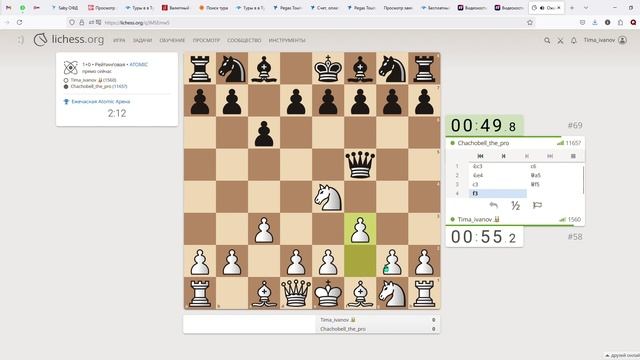The image size is (640, 360).
Task: Open the ATOMIC variant link
Action: pos(138,64)
